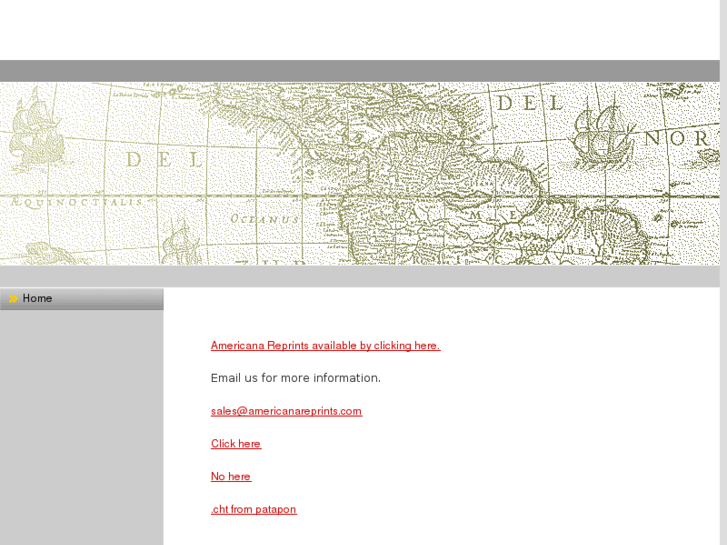Click the vertical scrollbar on the right
The height and width of the screenshot is (545, 727).
723,272
